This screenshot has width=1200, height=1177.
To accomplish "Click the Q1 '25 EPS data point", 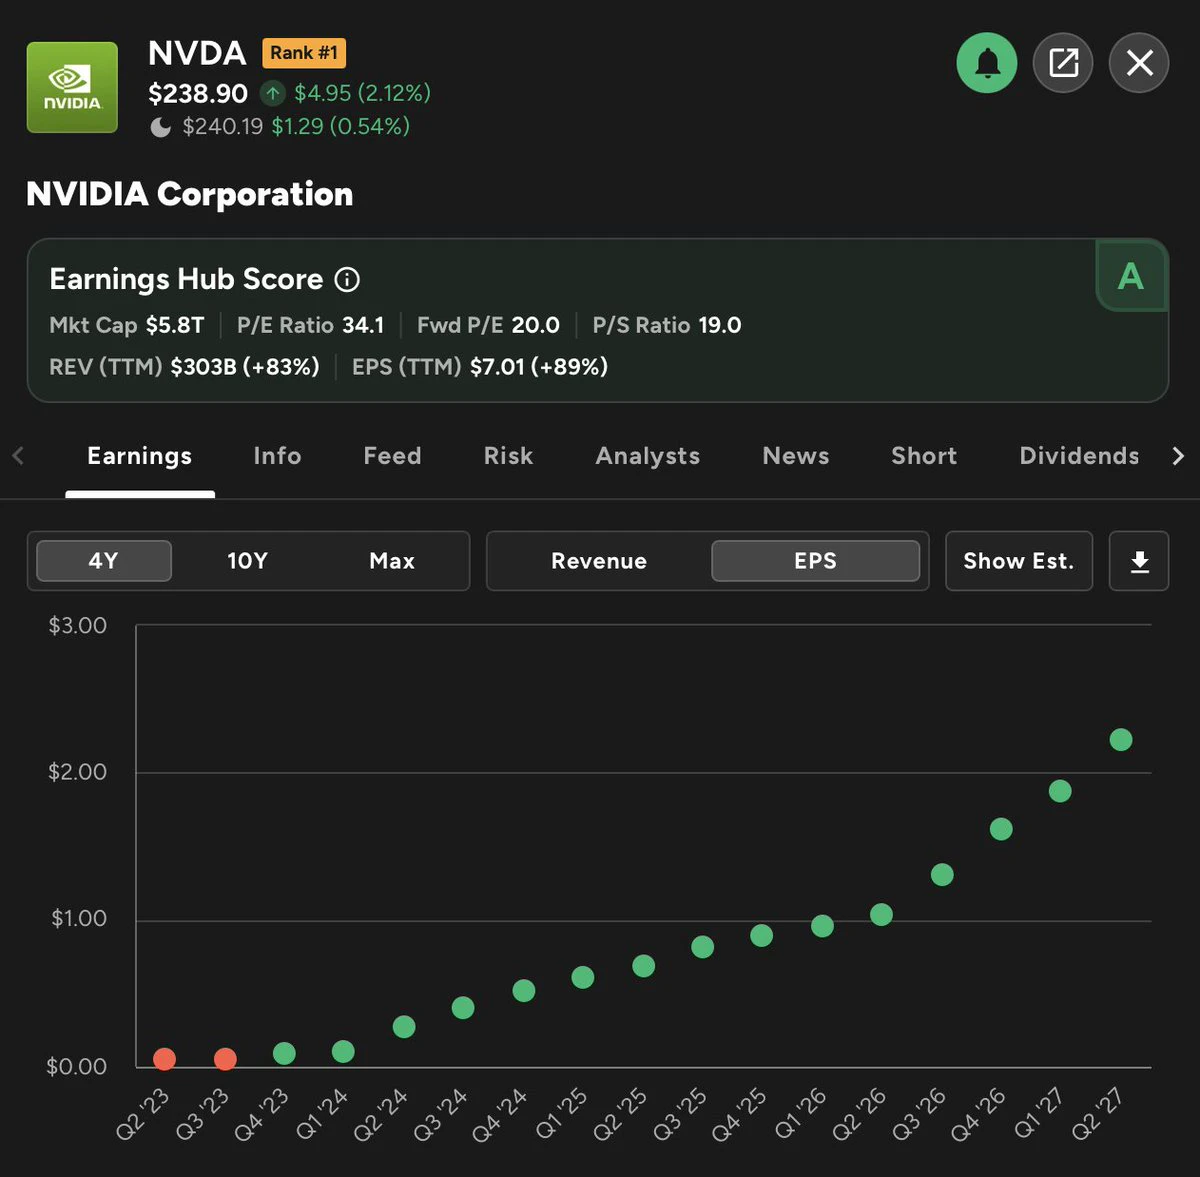I will pos(583,977).
